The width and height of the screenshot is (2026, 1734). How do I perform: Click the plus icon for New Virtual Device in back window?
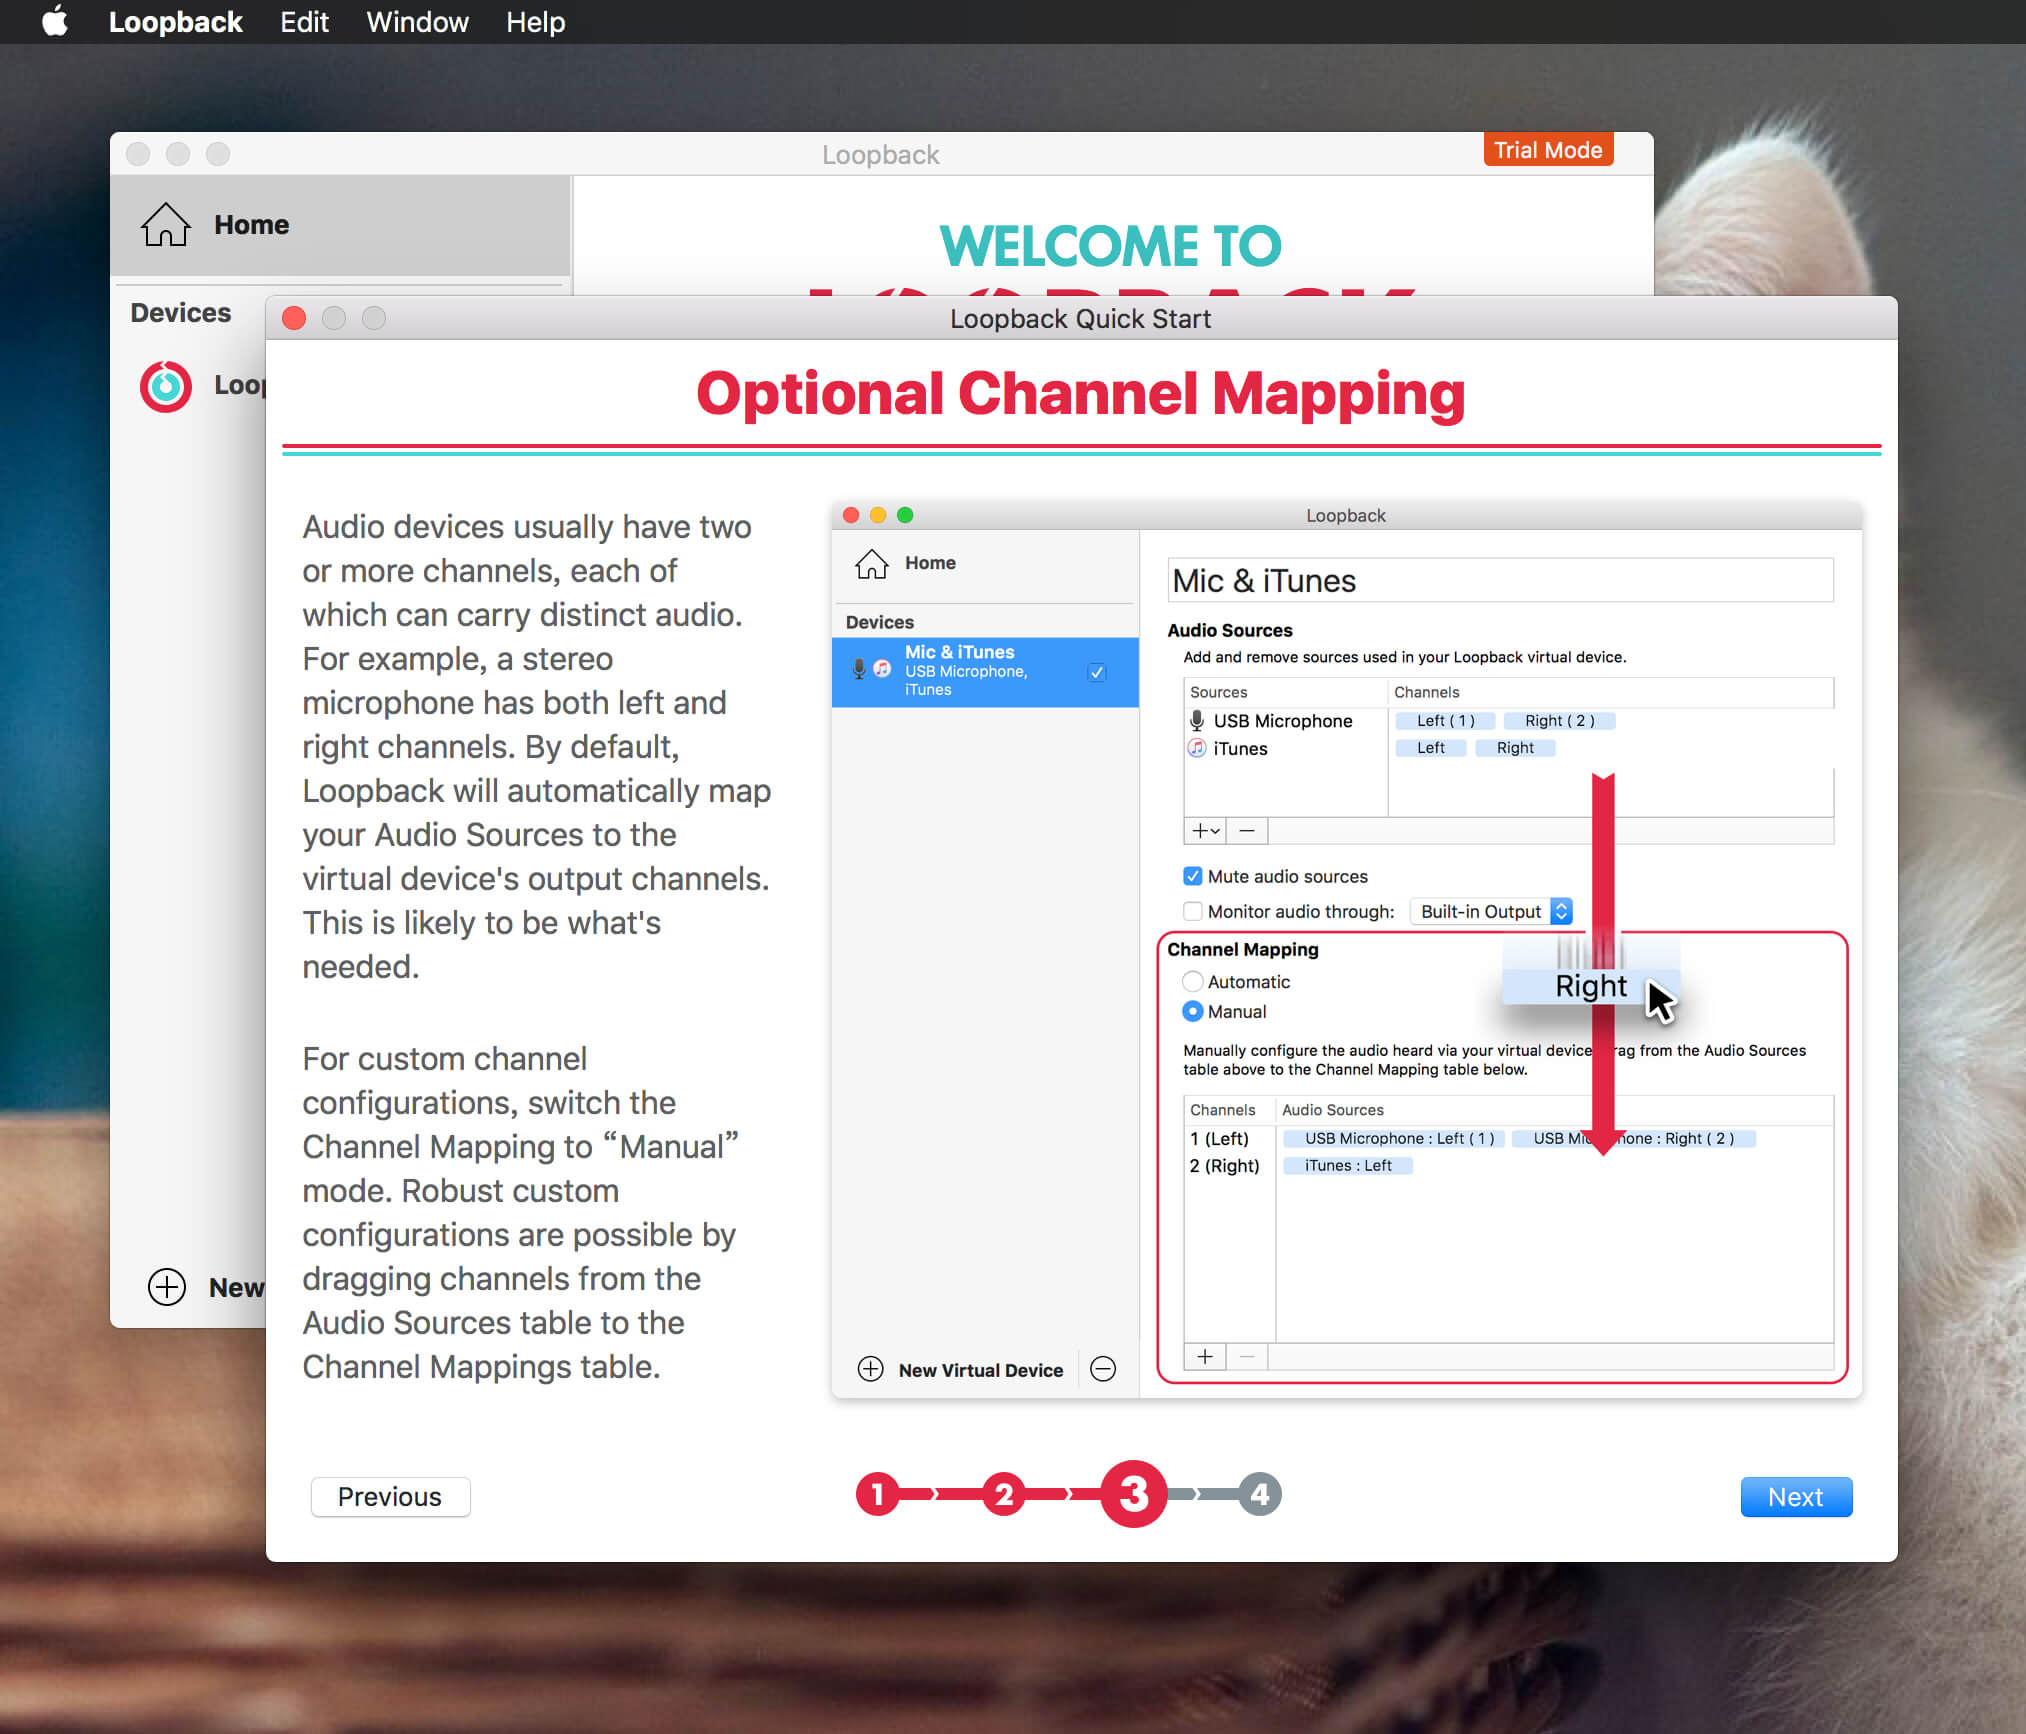[167, 1287]
